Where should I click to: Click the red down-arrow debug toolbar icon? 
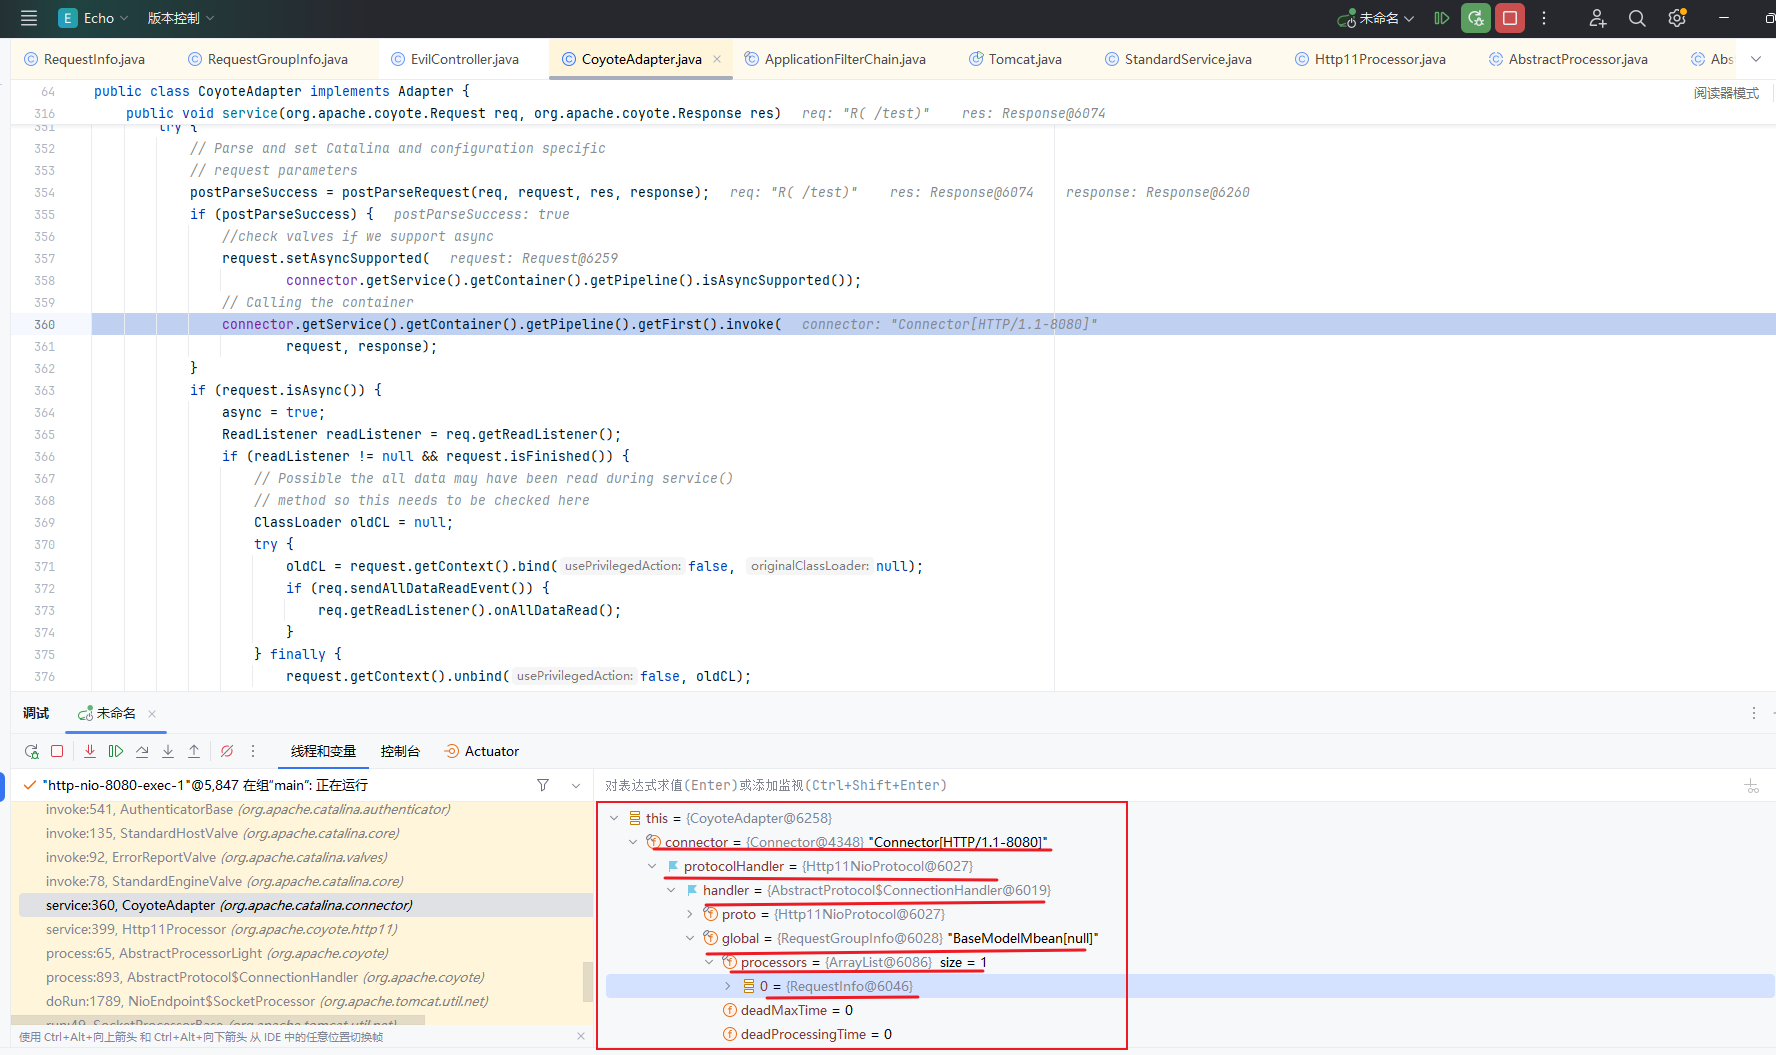click(90, 751)
